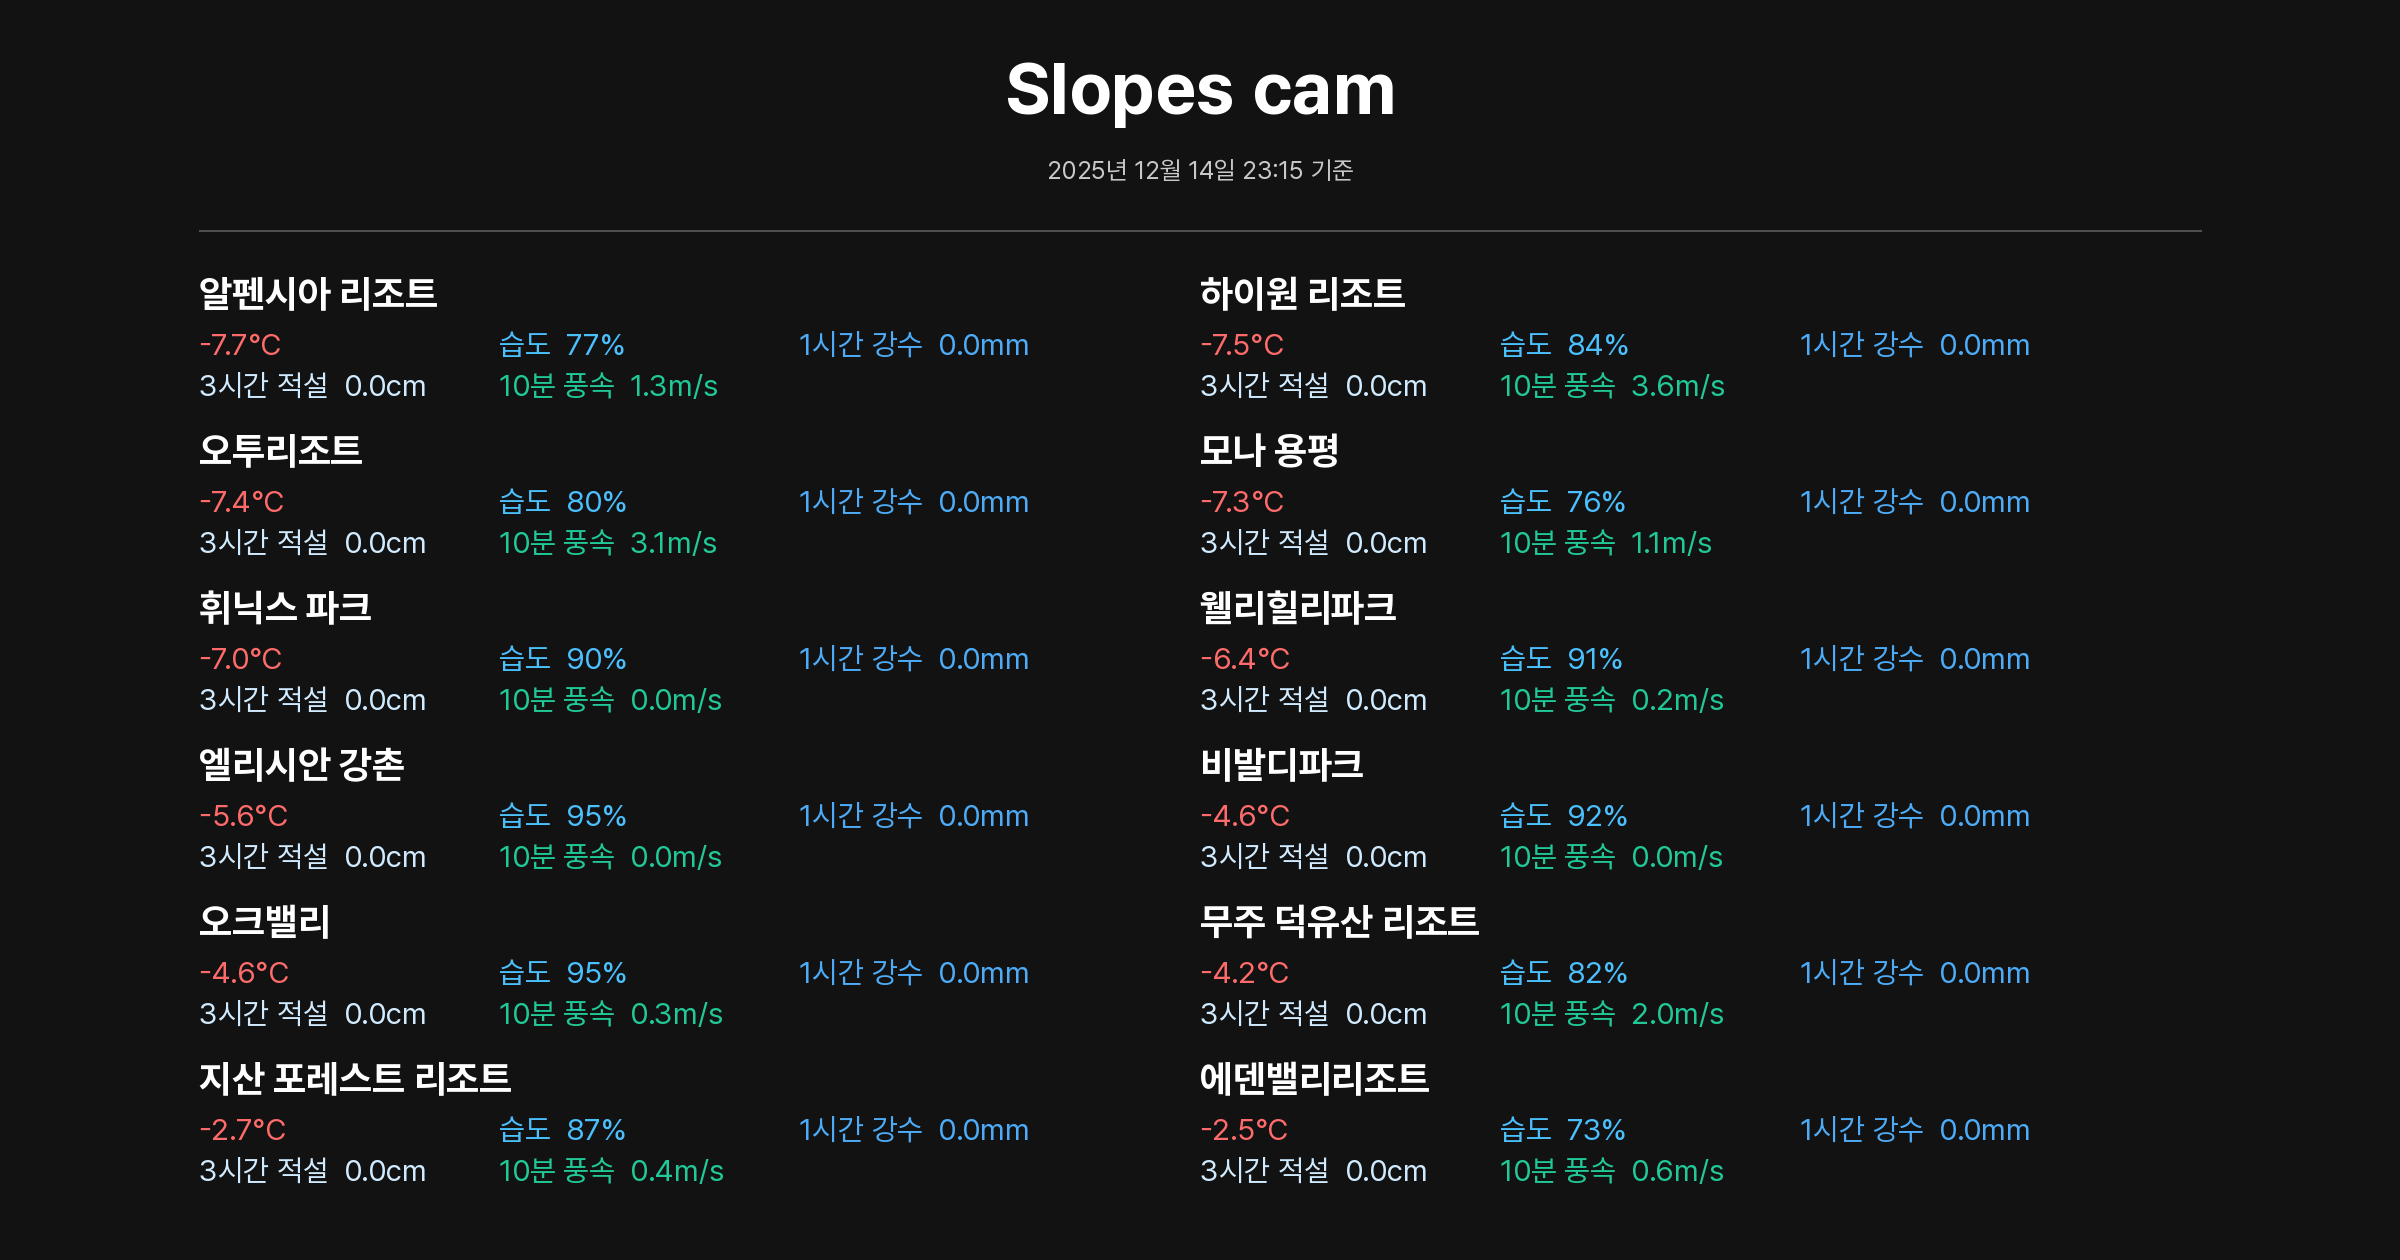The height and width of the screenshot is (1260, 2400).
Task: Open 하이원 리조트 resort heading
Action: tap(1302, 293)
